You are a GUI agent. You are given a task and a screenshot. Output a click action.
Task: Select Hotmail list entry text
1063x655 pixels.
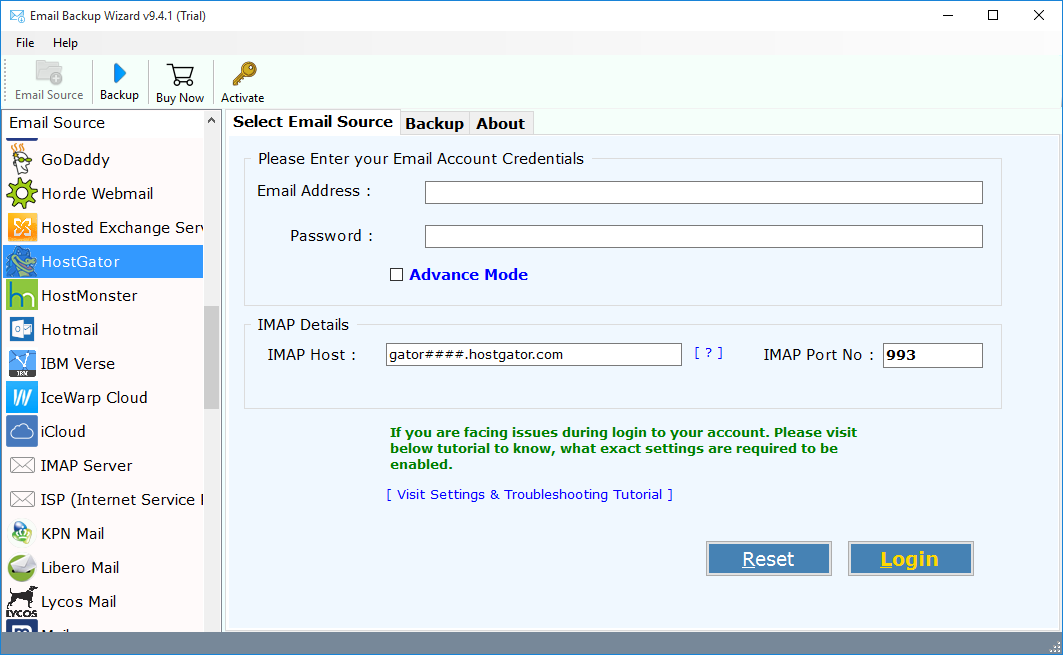pyautogui.click(x=69, y=330)
